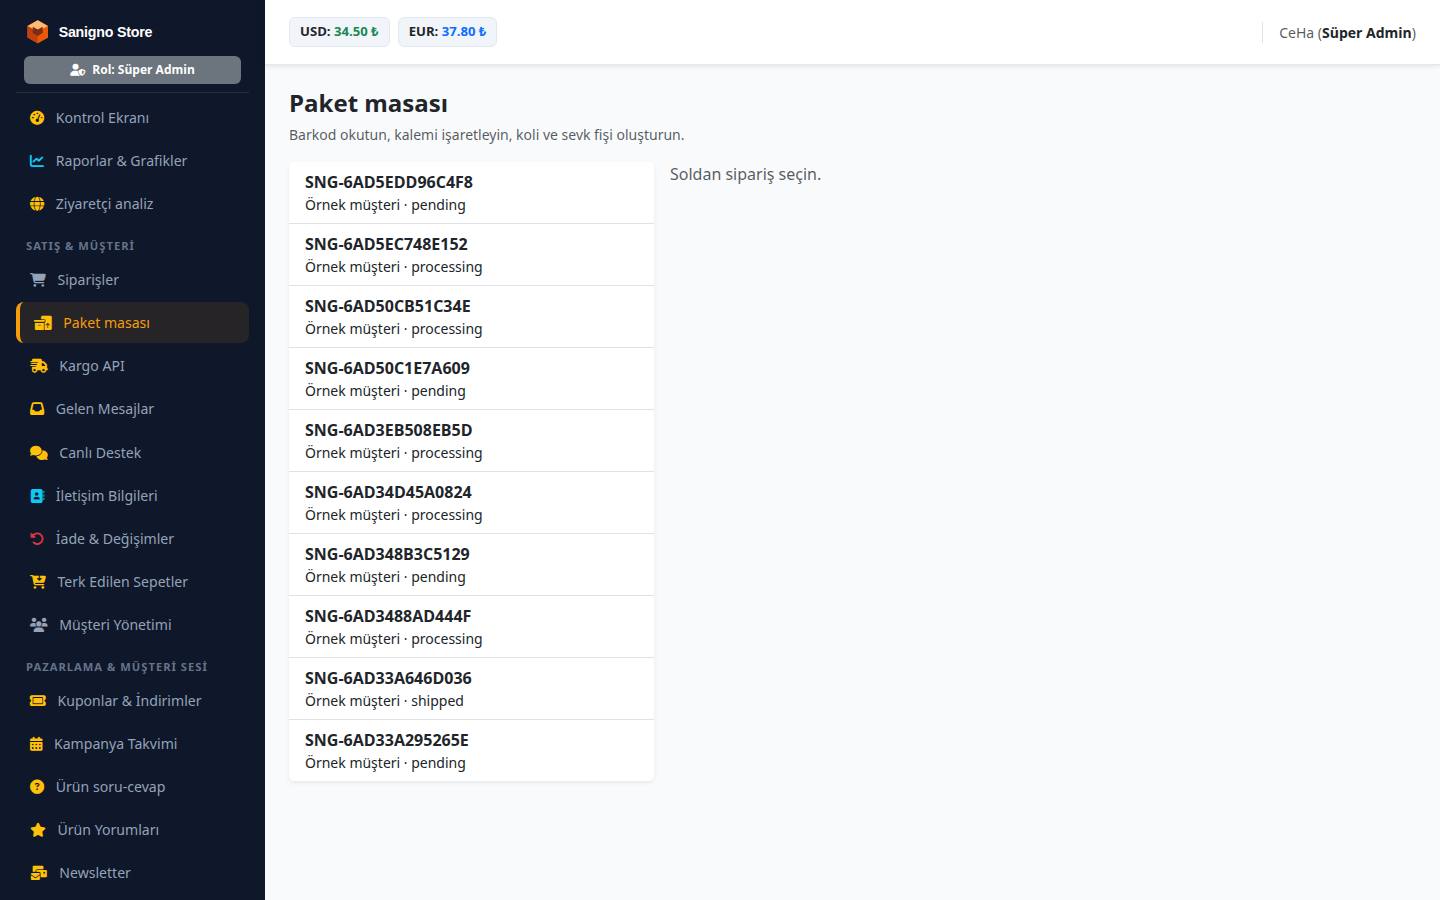Open shipped order SNG-6AD33A646D036
The width and height of the screenshot is (1440, 900).
click(x=471, y=689)
